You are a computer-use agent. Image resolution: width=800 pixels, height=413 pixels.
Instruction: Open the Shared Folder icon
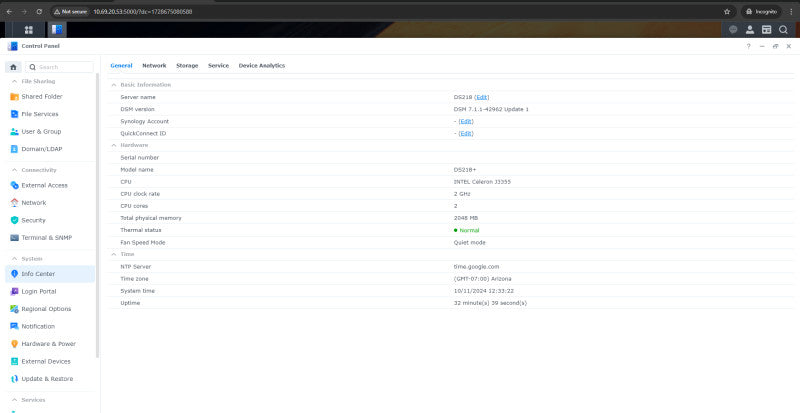click(x=14, y=96)
